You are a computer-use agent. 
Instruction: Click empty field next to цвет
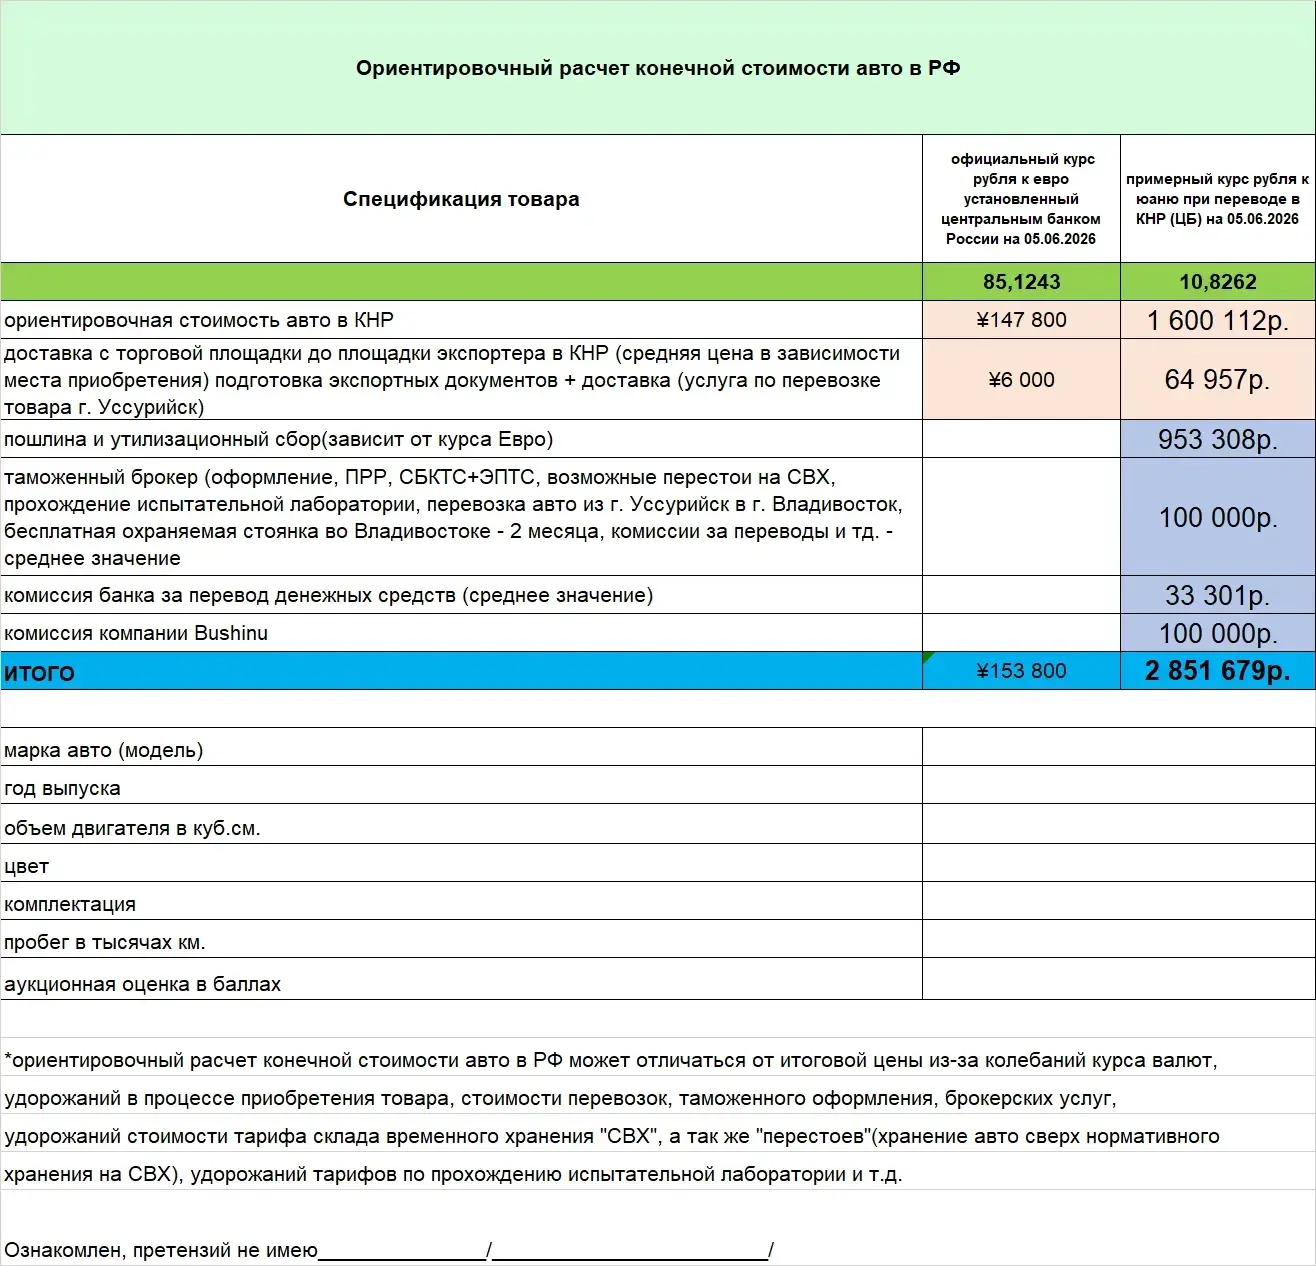point(1119,863)
